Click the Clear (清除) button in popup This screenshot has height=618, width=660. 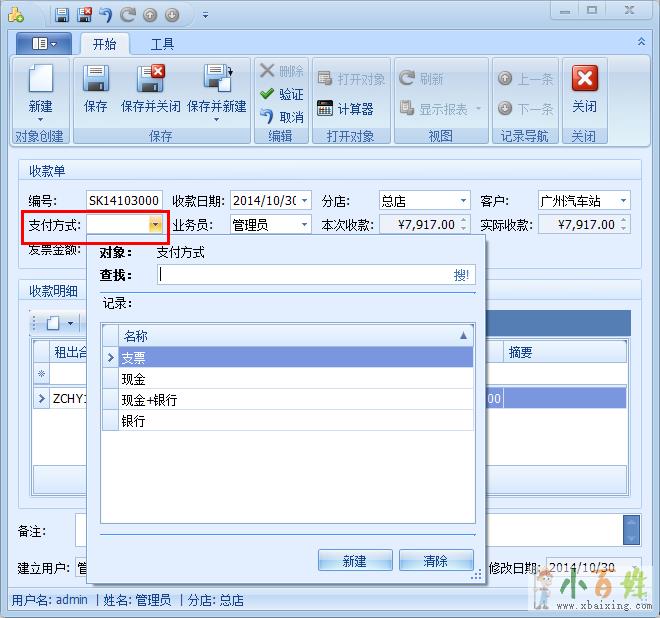click(x=436, y=561)
